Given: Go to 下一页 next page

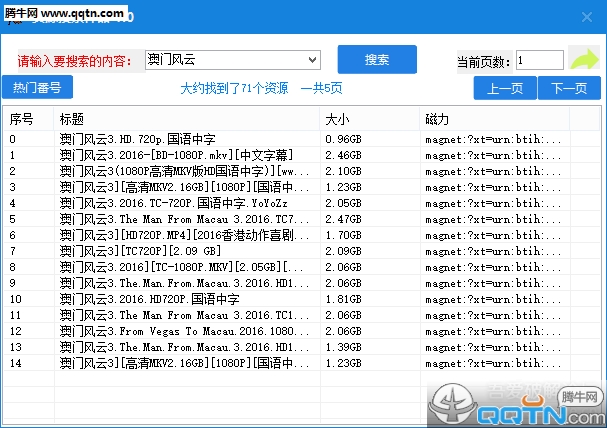Looking at the screenshot, I should click(569, 88).
